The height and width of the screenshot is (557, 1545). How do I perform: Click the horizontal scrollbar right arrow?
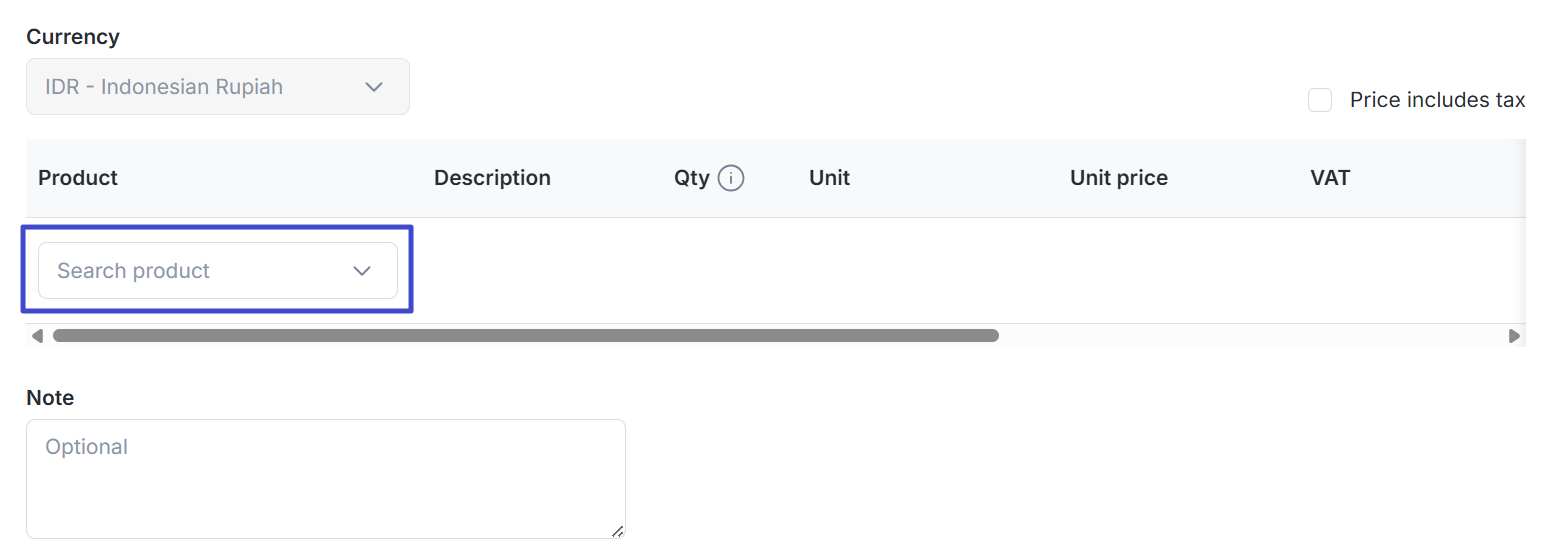pos(1514,336)
